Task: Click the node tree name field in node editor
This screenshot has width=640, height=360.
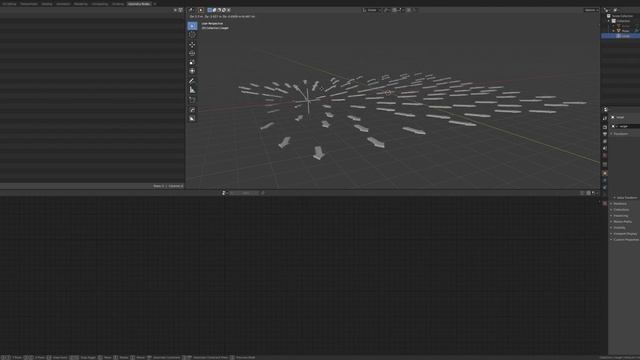Action: [x=244, y=193]
